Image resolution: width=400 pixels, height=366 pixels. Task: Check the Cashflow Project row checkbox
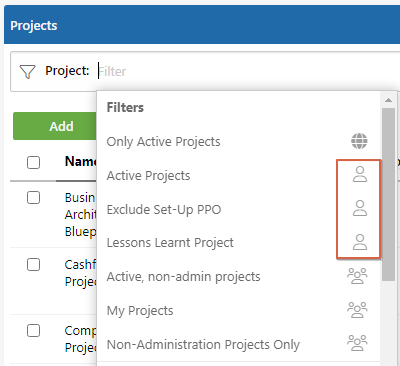coord(33,265)
